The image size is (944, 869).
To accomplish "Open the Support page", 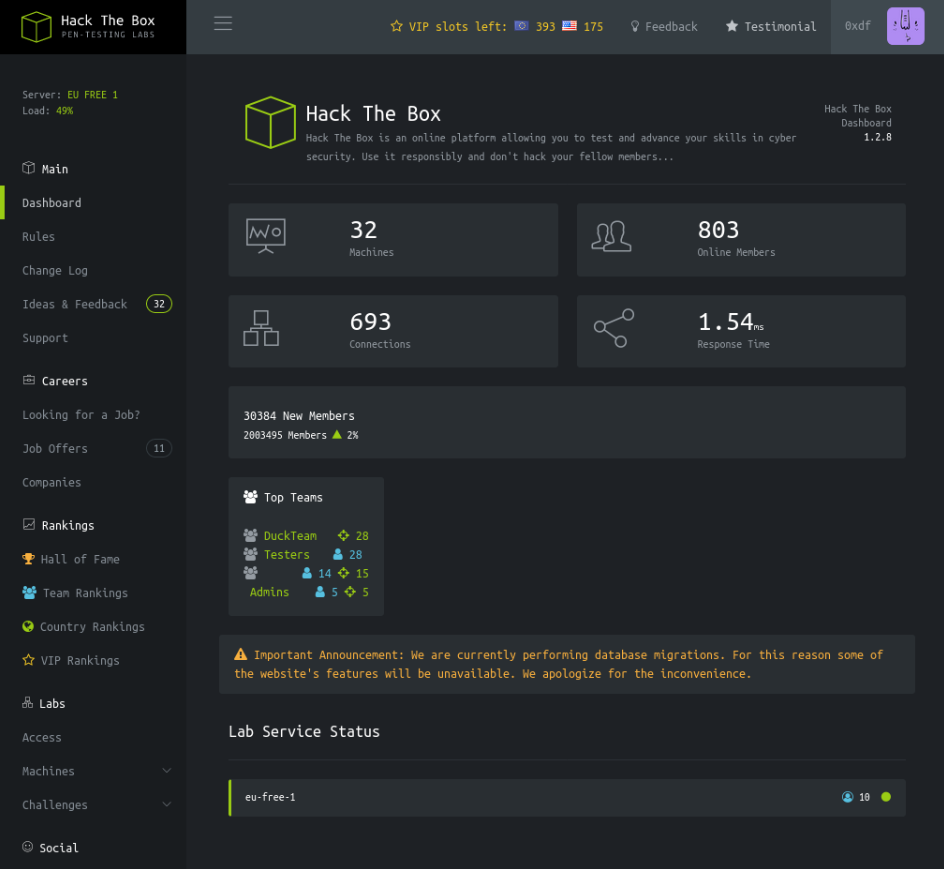I will [x=45, y=338].
